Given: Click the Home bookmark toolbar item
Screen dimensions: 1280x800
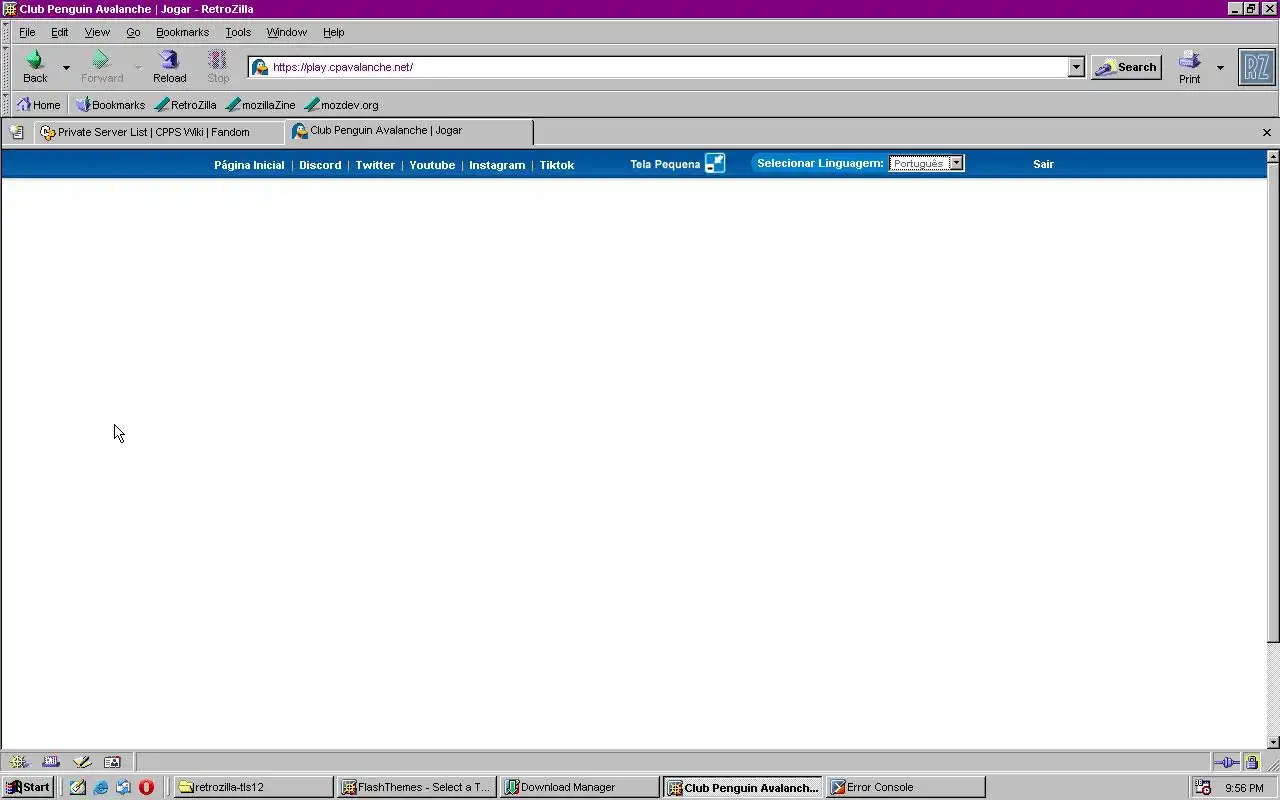Looking at the screenshot, I should (x=39, y=104).
